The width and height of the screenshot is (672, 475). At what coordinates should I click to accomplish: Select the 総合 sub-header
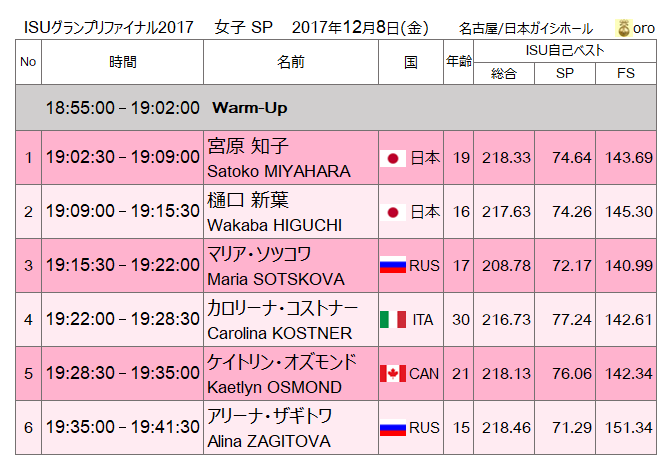click(505, 73)
